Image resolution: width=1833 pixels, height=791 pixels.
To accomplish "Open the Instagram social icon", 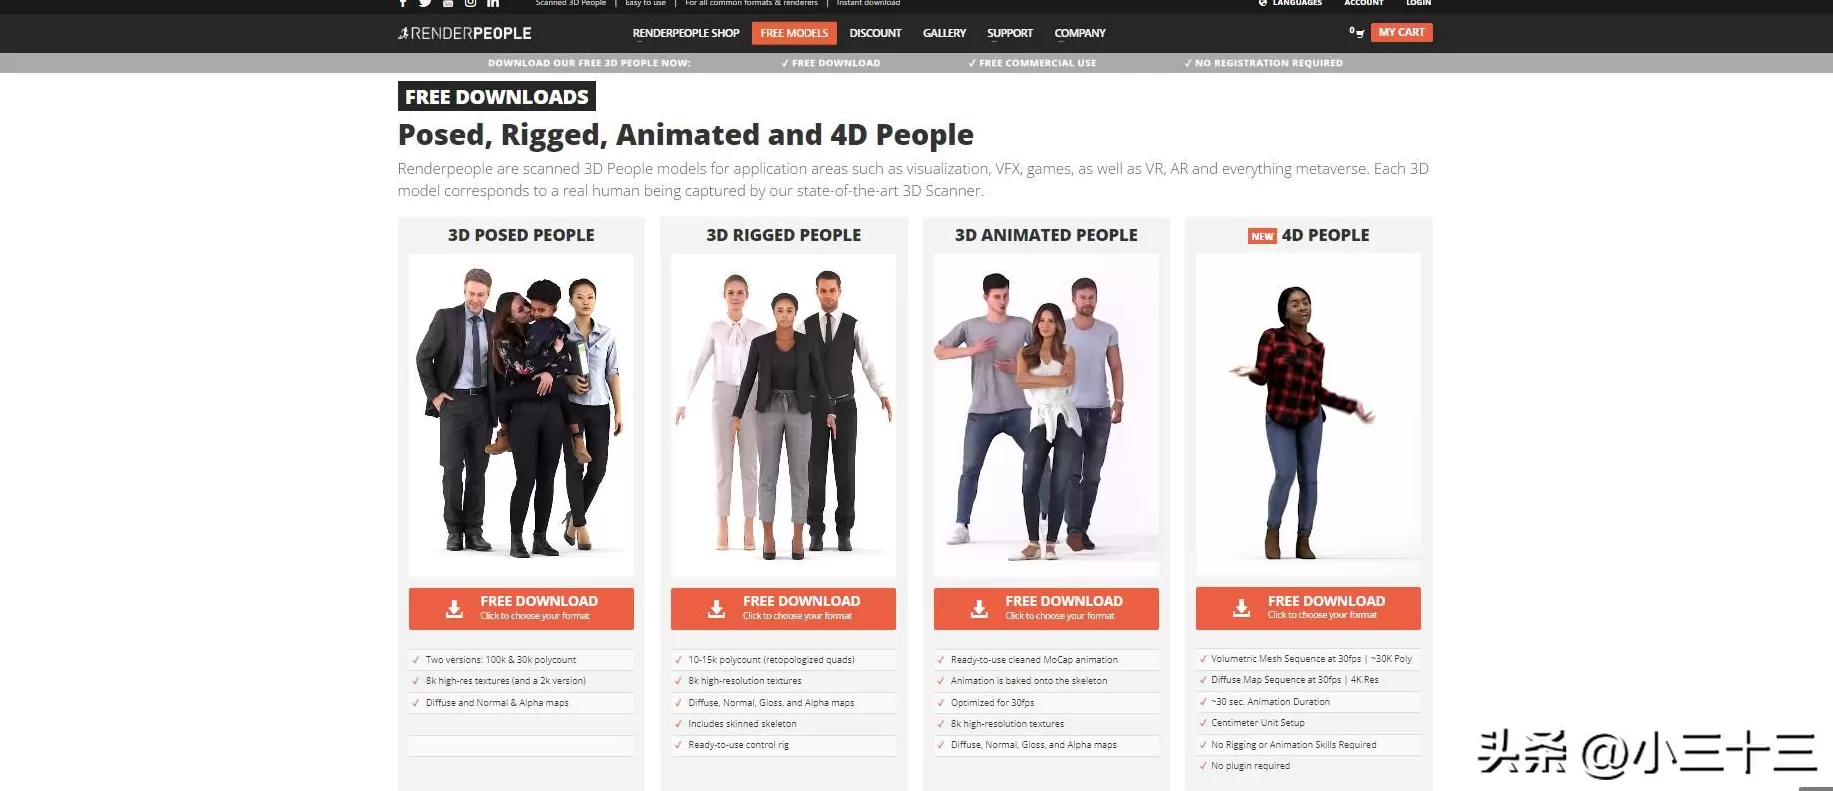I will click(470, 3).
